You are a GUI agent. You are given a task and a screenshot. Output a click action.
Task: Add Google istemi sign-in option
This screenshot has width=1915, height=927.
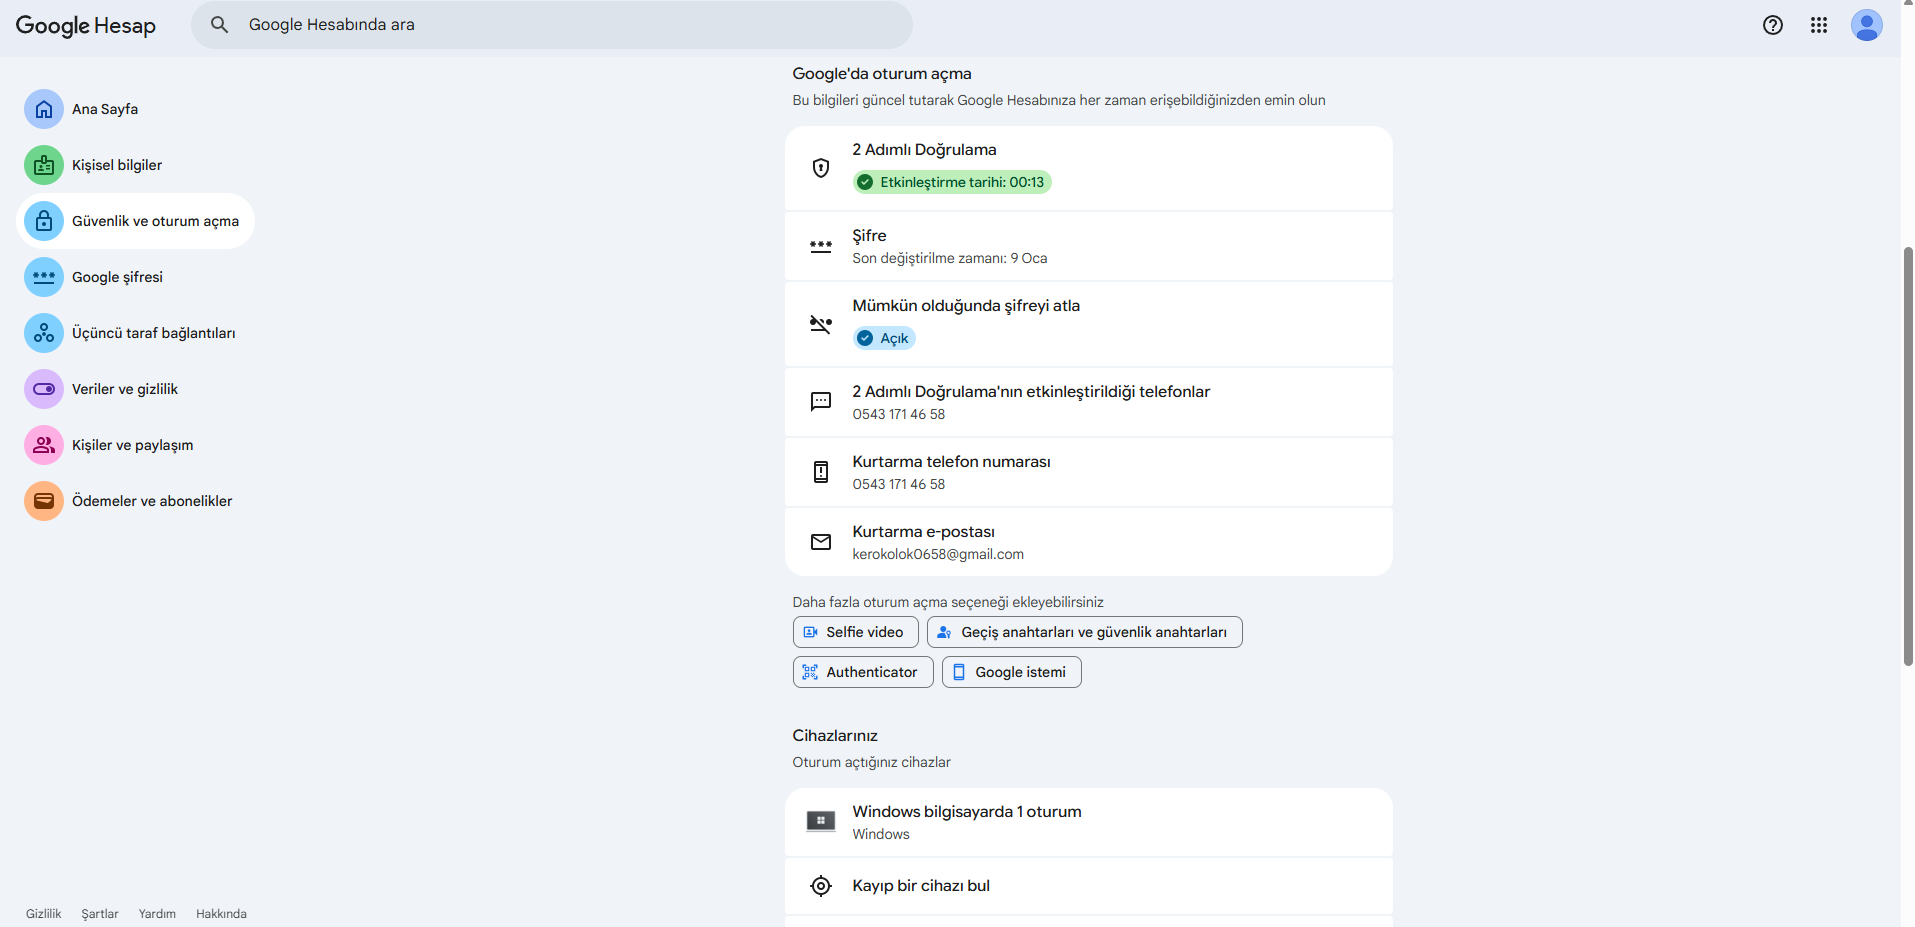click(x=1011, y=672)
